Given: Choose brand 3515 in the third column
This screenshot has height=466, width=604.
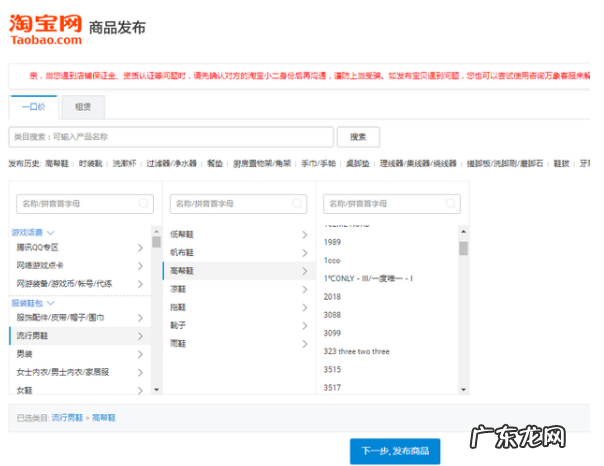Looking at the screenshot, I should tap(332, 370).
